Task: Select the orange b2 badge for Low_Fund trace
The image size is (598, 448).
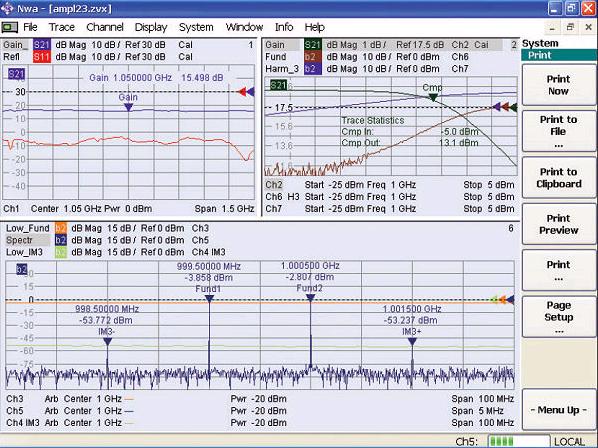Action: 61,228
